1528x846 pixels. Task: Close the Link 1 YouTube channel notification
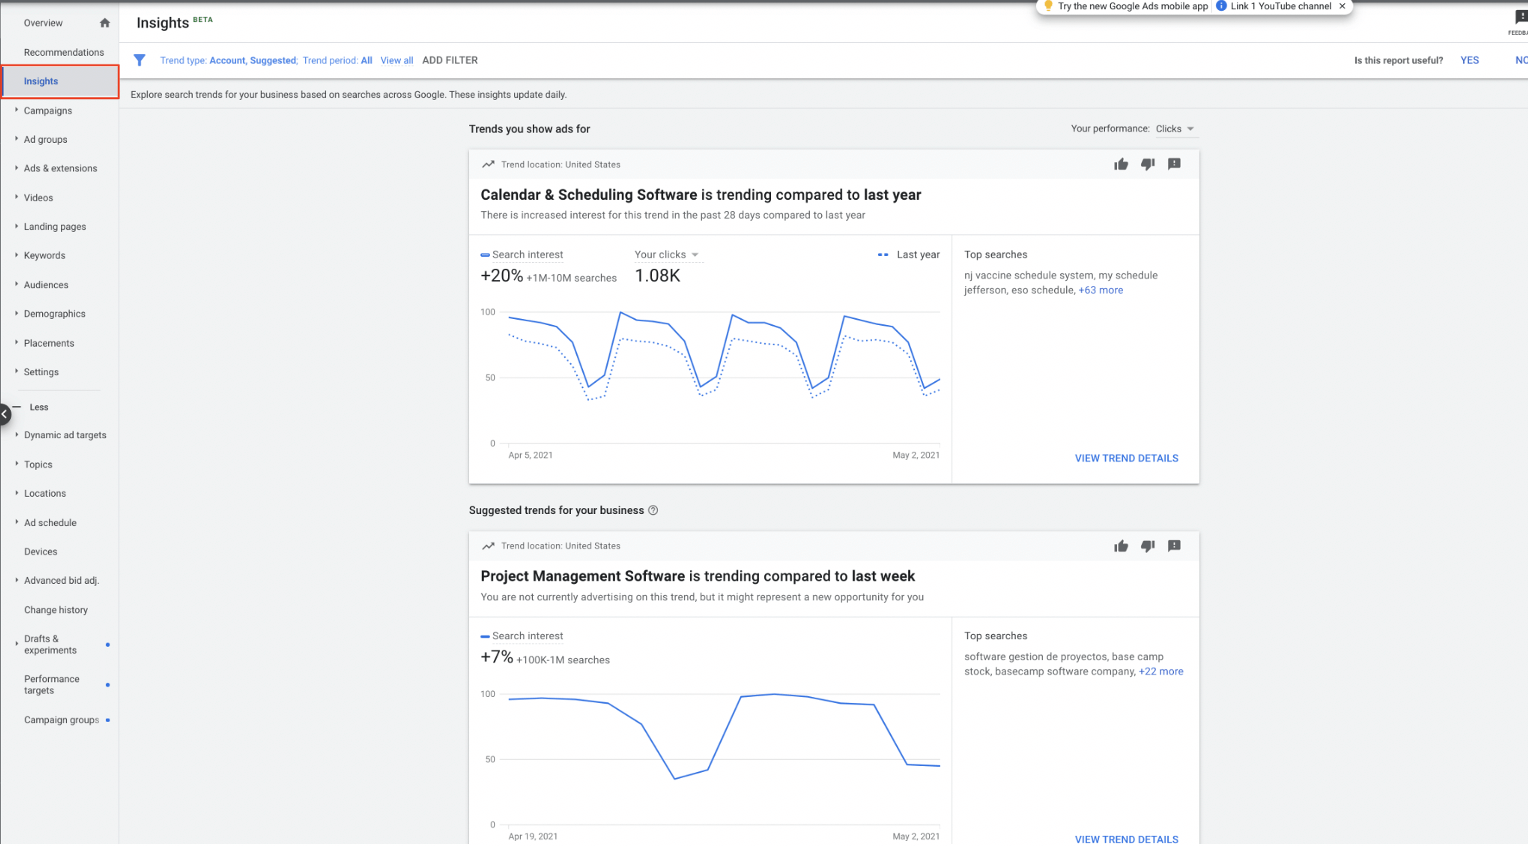click(x=1342, y=6)
